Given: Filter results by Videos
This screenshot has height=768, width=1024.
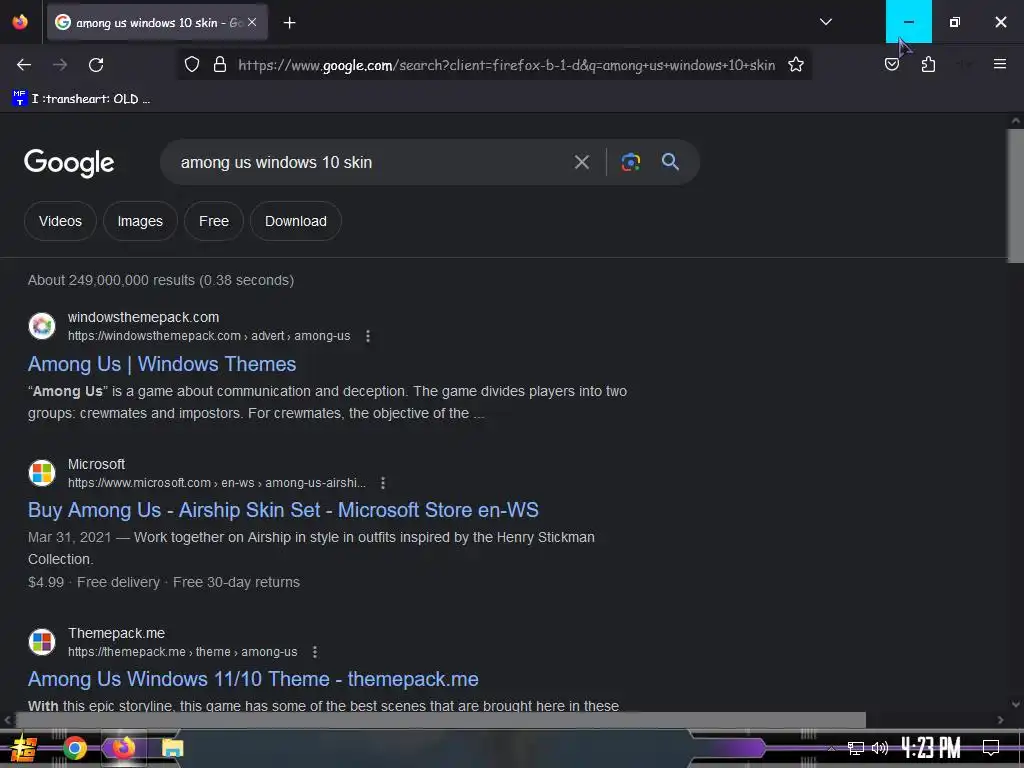Looking at the screenshot, I should [x=60, y=221].
